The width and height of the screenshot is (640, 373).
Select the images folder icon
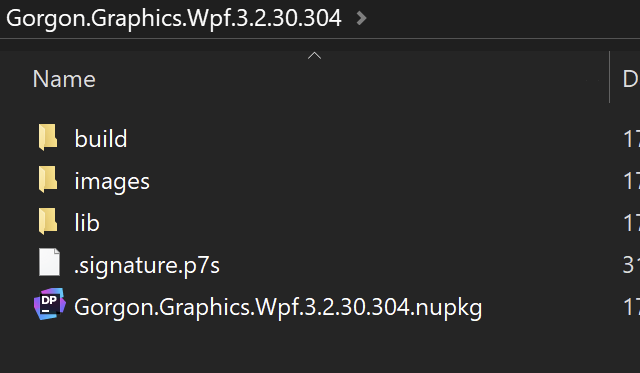pyautogui.click(x=48, y=180)
